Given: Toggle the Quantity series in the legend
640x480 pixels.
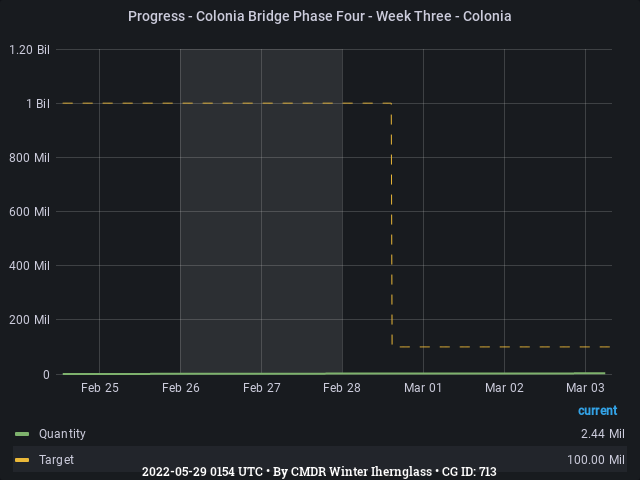Looking at the screenshot, I should (x=62, y=433).
